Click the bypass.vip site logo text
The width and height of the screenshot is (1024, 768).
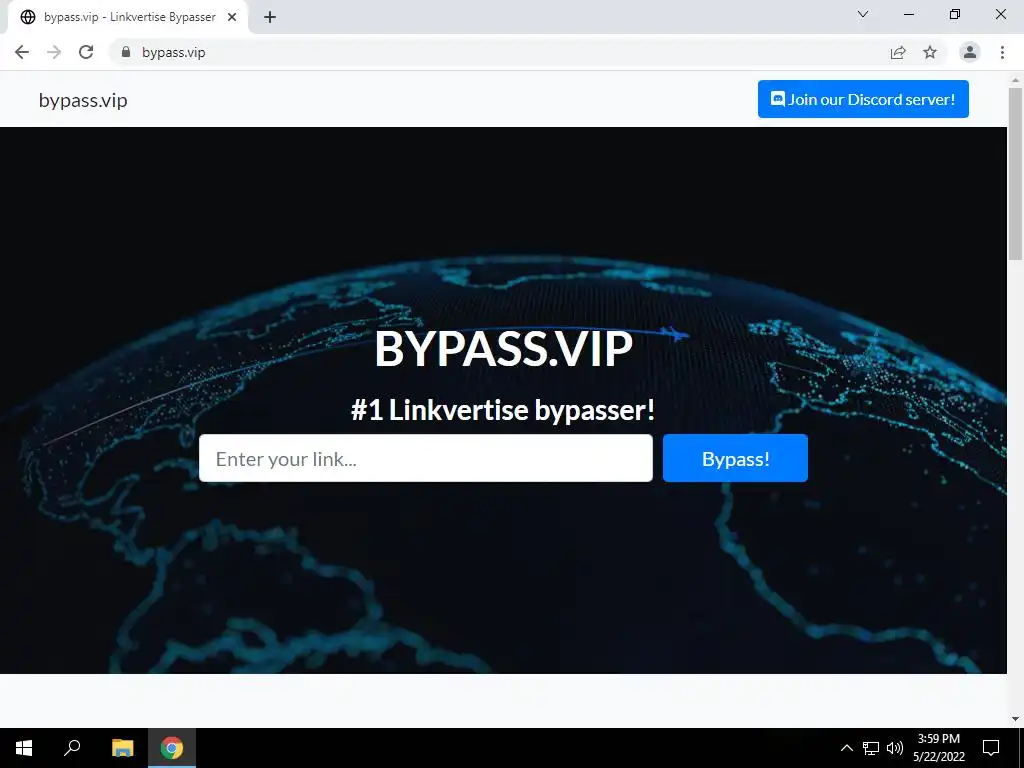pyautogui.click(x=83, y=100)
